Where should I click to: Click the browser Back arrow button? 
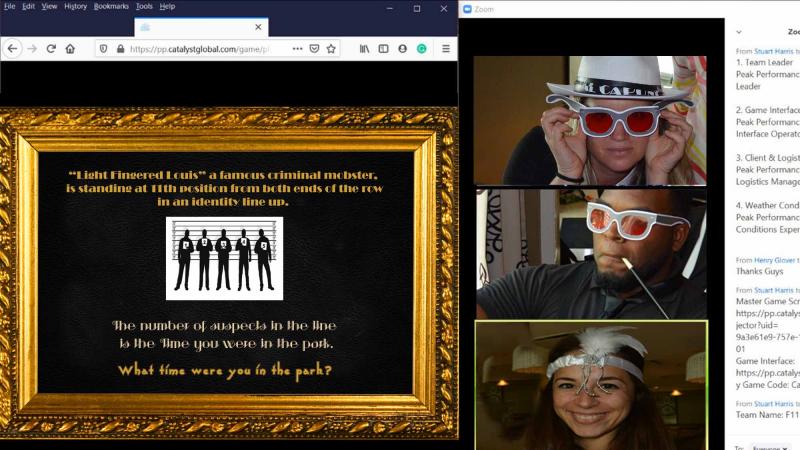pyautogui.click(x=13, y=48)
